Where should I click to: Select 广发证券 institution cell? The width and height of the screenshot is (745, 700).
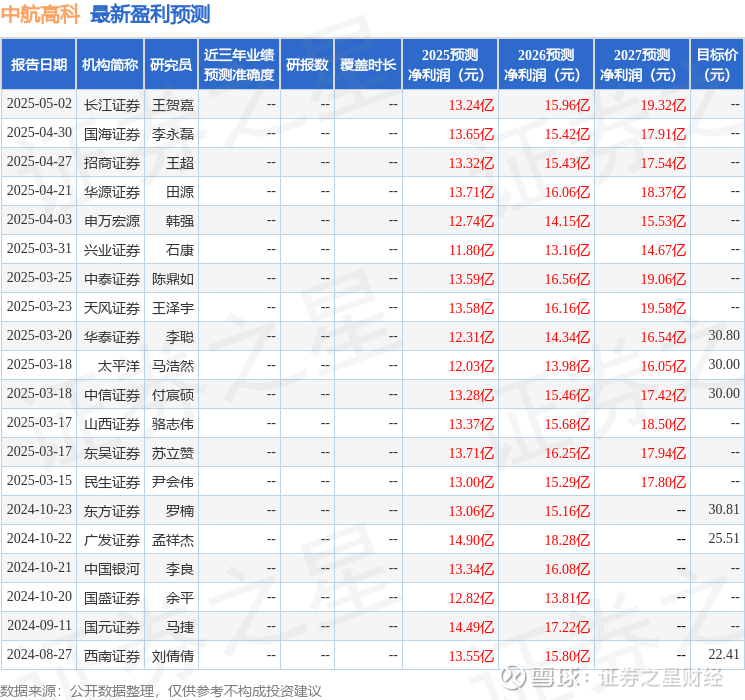(x=112, y=540)
